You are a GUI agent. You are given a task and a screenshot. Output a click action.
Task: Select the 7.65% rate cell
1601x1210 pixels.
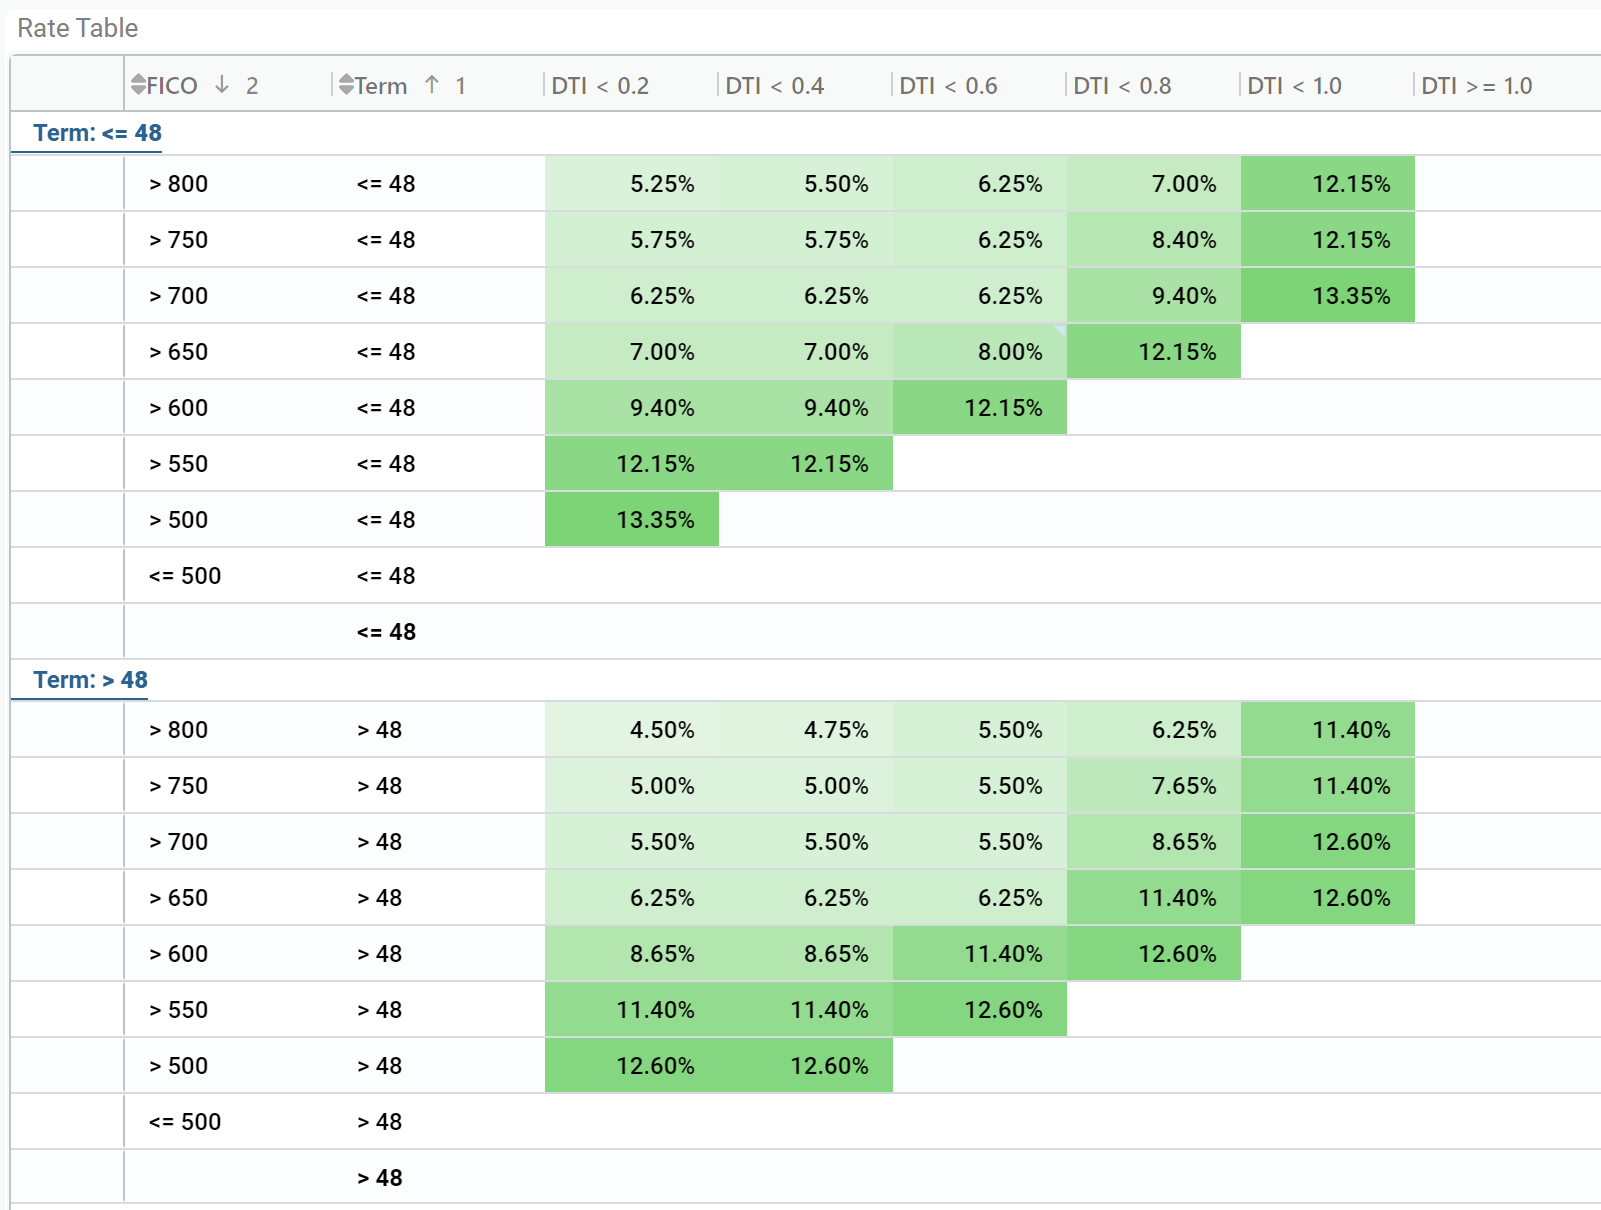(x=1154, y=785)
